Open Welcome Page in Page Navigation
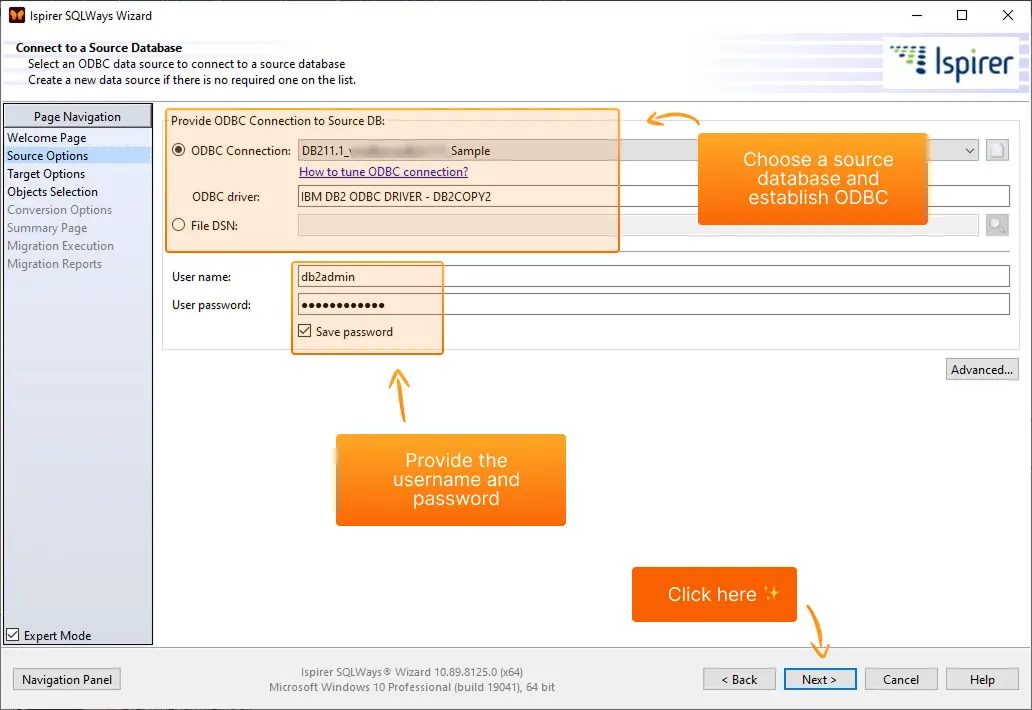 tap(47, 138)
